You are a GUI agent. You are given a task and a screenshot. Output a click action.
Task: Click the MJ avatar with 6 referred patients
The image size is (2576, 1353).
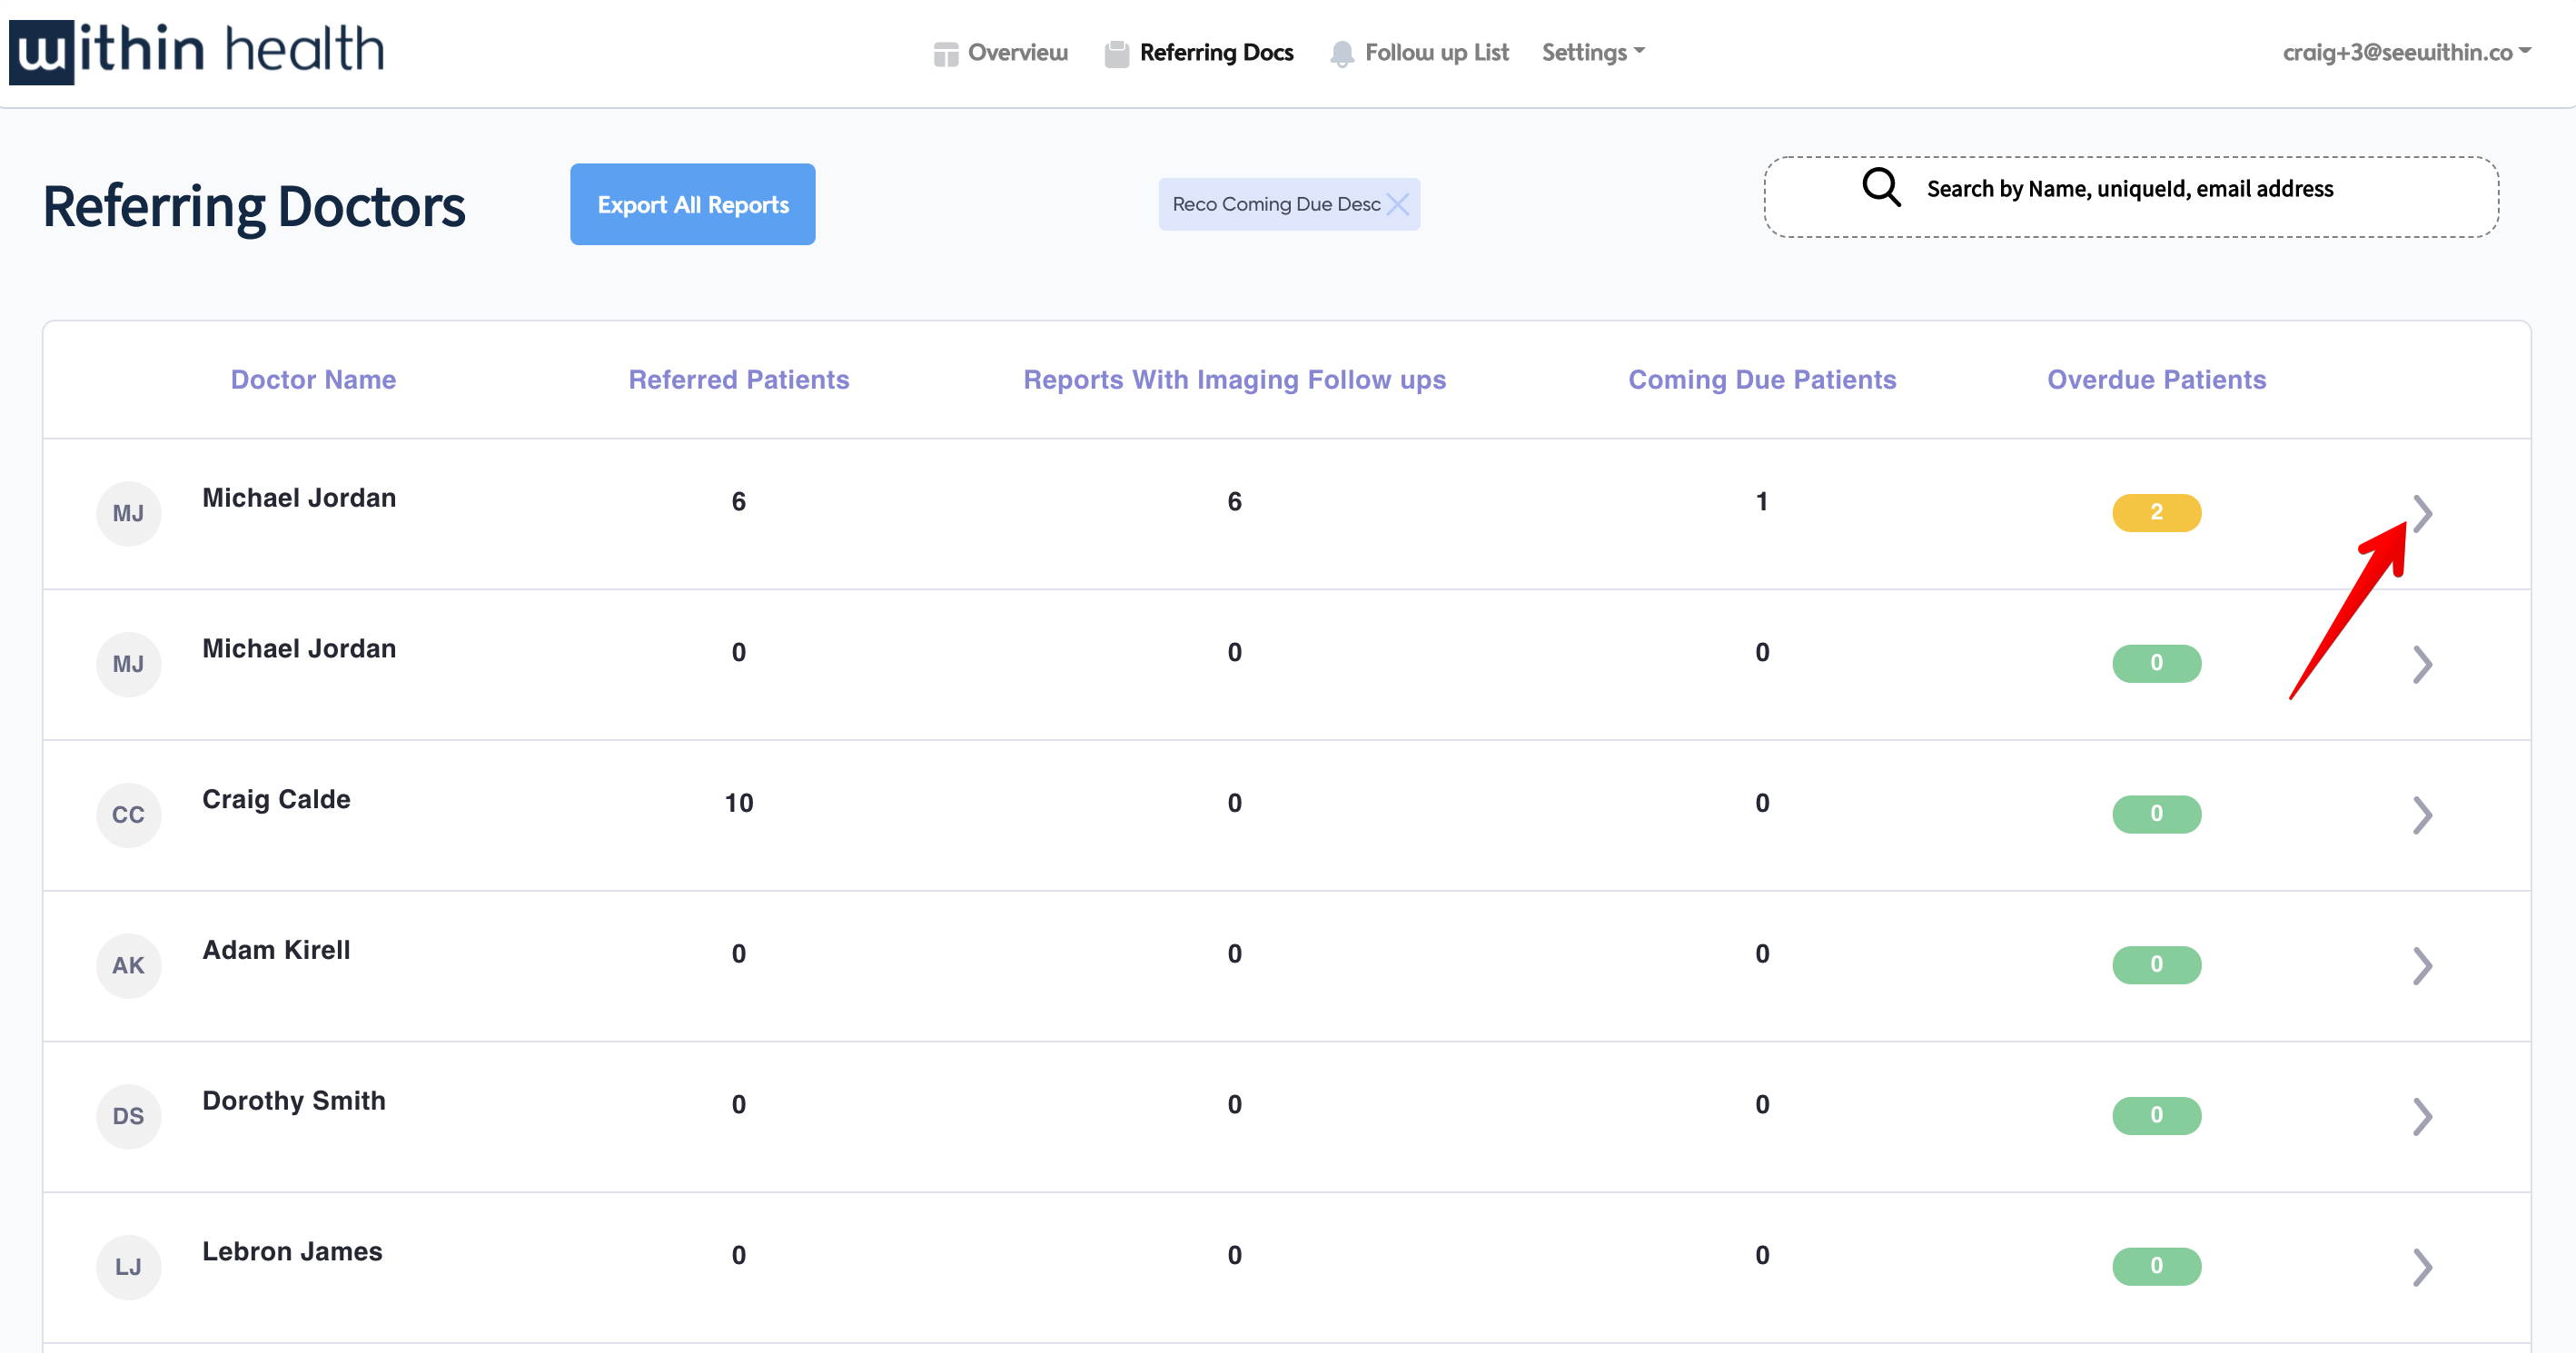click(x=128, y=513)
